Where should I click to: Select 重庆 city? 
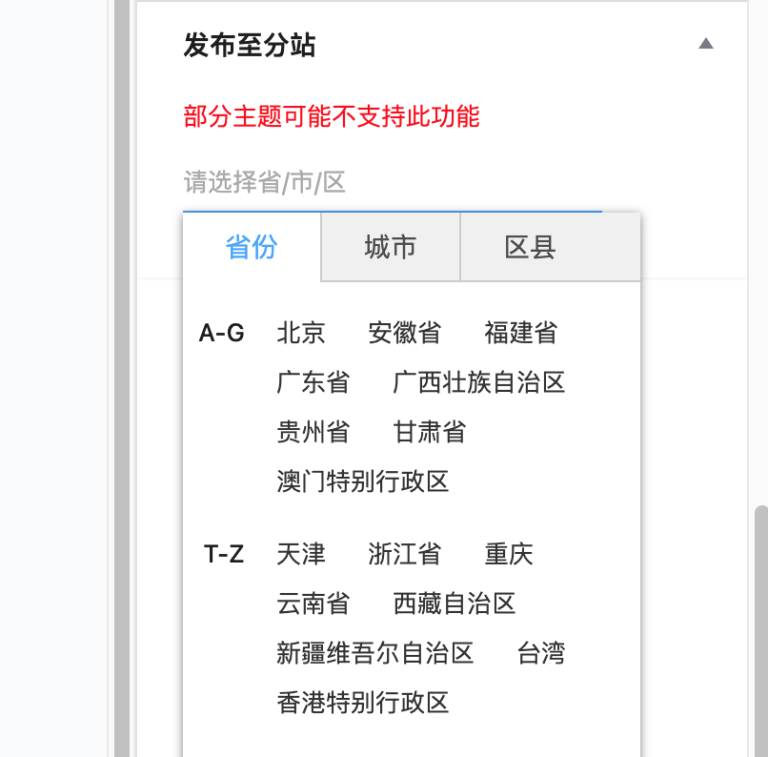509,554
